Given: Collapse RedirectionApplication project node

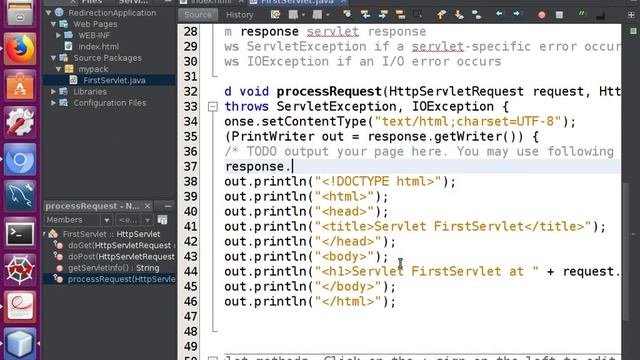Looking at the screenshot, I should tap(49, 13).
